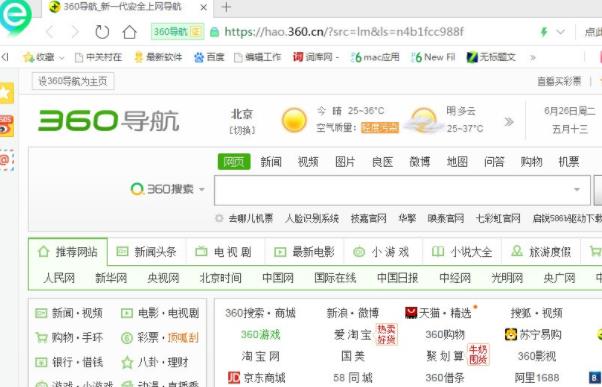Open a new tab with plus button
This screenshot has width=602, height=387.
(227, 7)
